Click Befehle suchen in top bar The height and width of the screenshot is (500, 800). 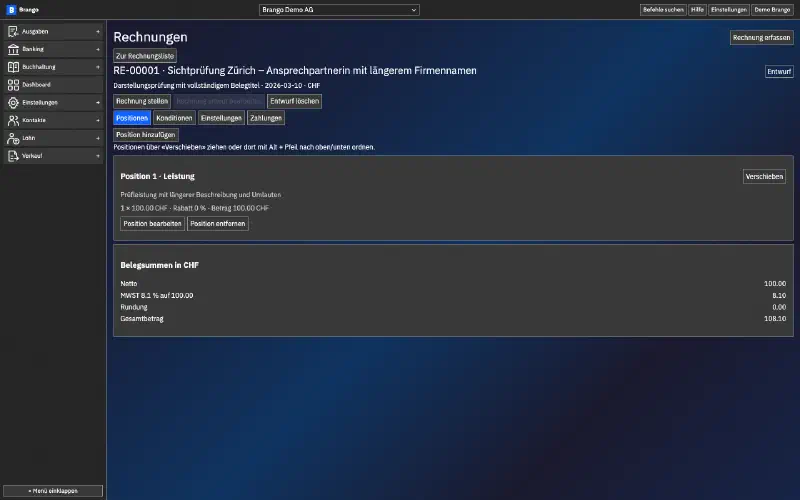pos(663,10)
